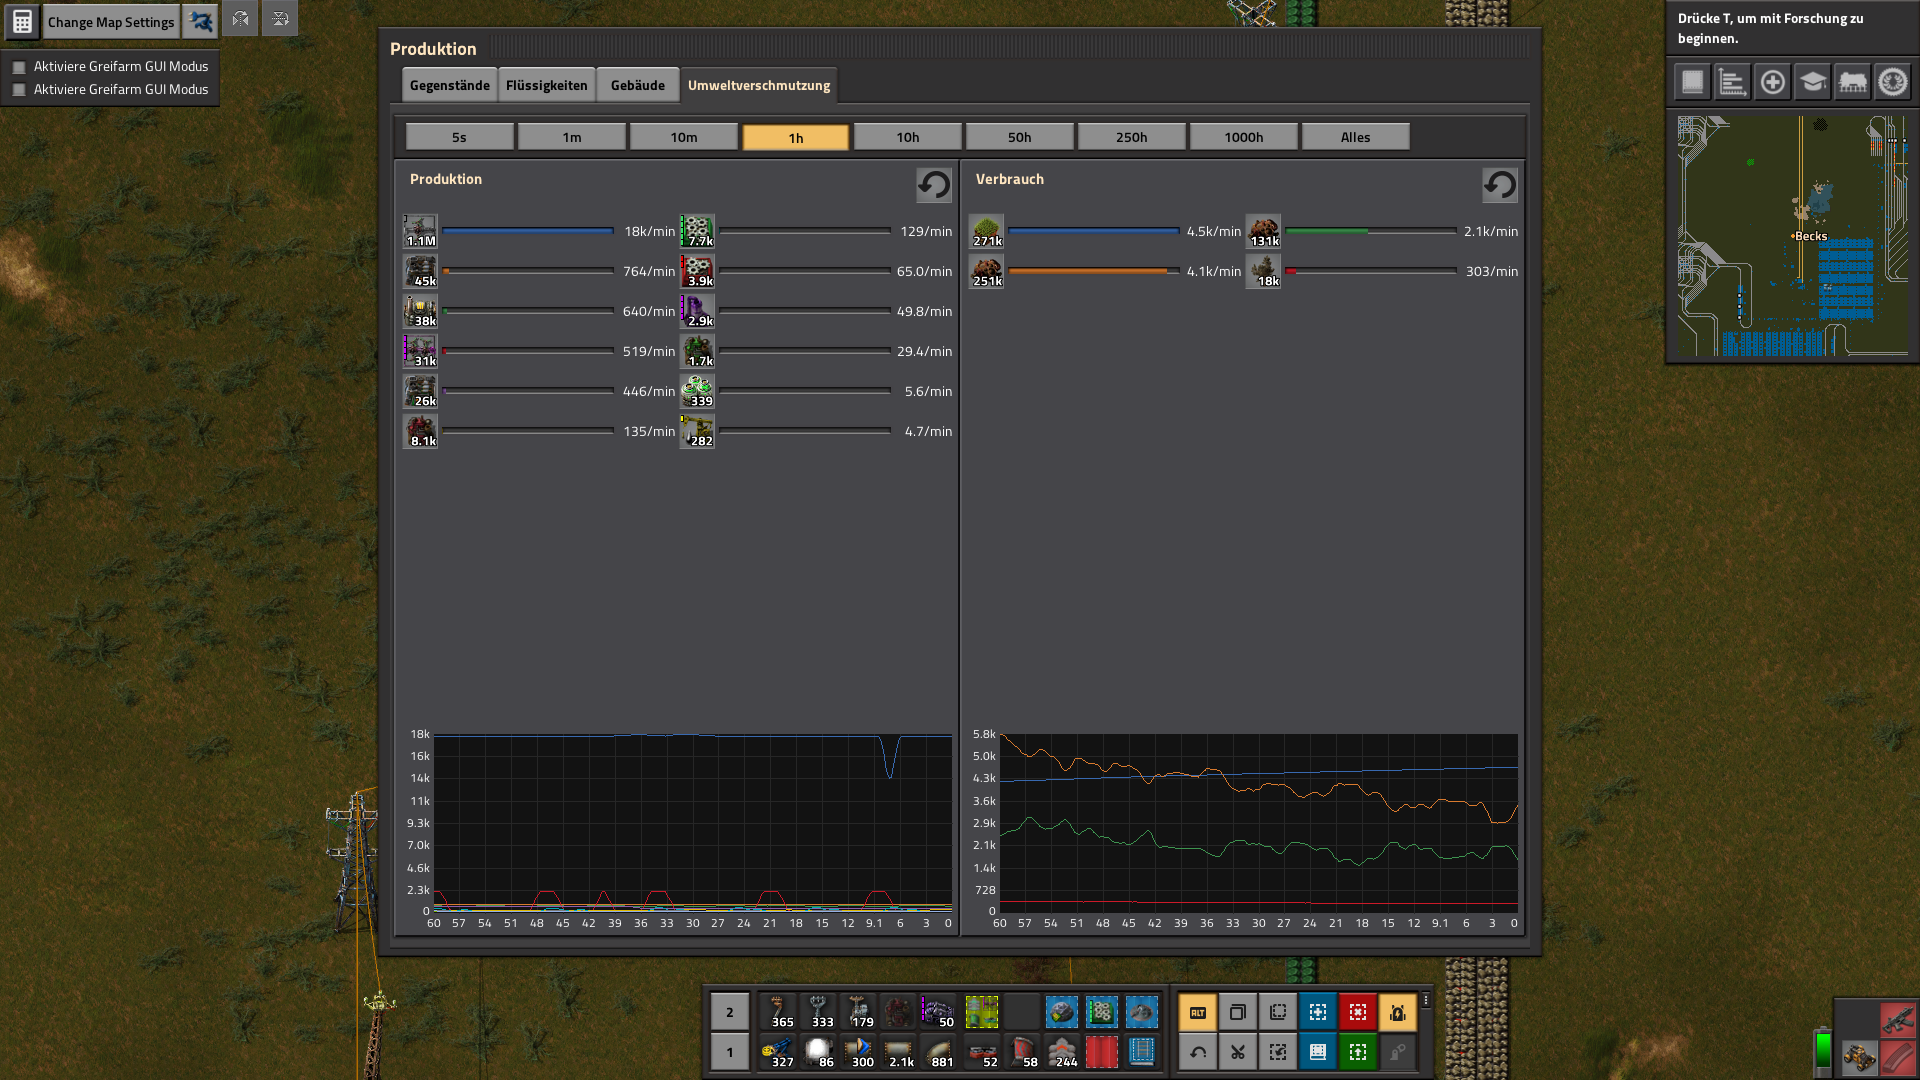The width and height of the screenshot is (1920, 1080).
Task: Open the trains overview locomotive icon
Action: [x=1853, y=82]
